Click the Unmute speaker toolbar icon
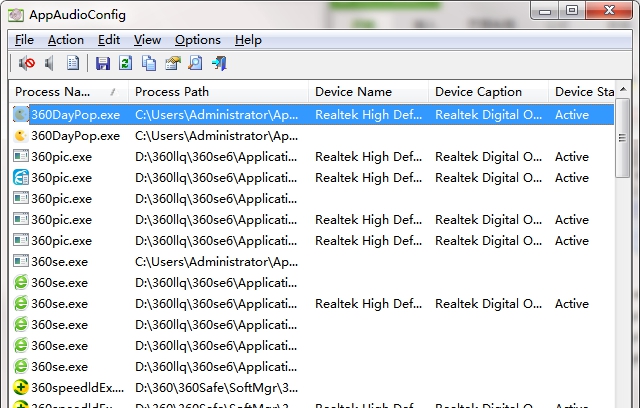Screen dimensions: 640x408 pyautogui.click(x=49, y=64)
